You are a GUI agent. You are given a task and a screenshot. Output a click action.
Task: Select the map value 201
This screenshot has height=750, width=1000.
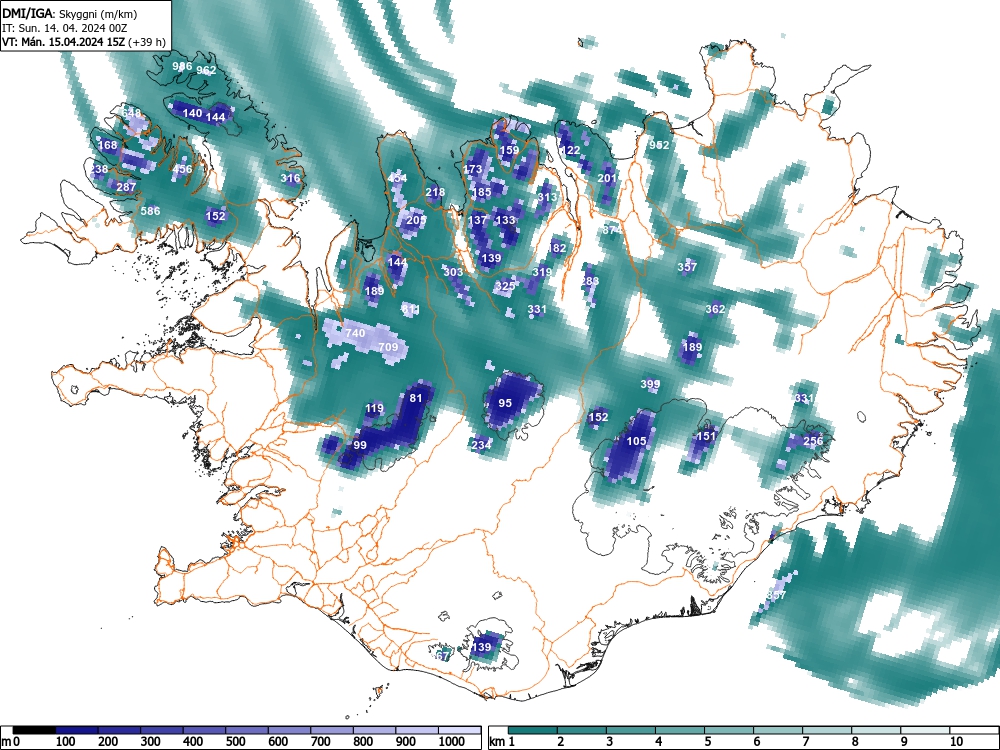[x=607, y=178]
